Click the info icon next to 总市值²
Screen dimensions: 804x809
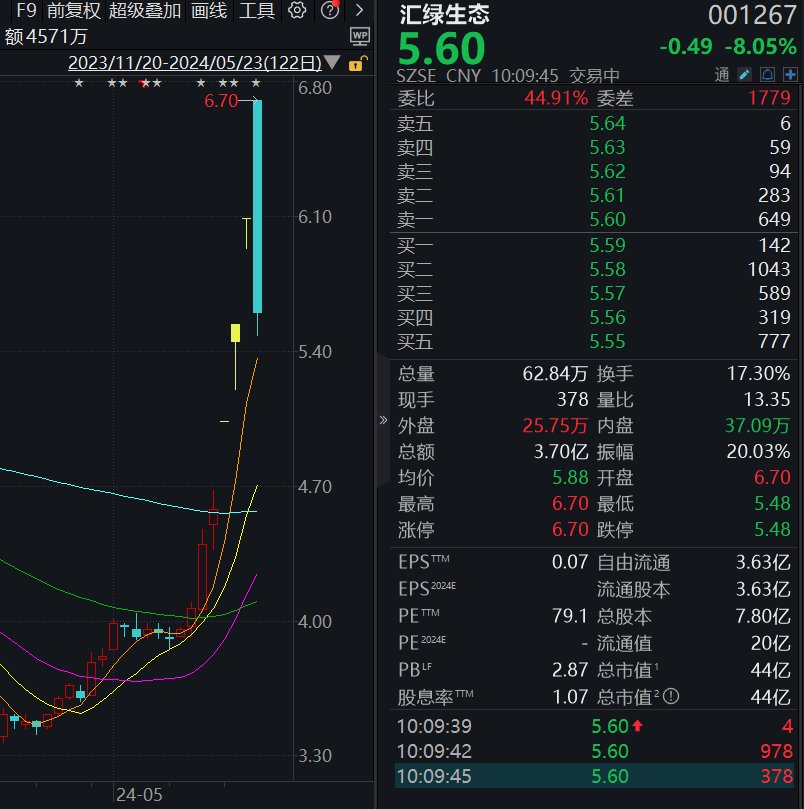pyautogui.click(x=670, y=697)
